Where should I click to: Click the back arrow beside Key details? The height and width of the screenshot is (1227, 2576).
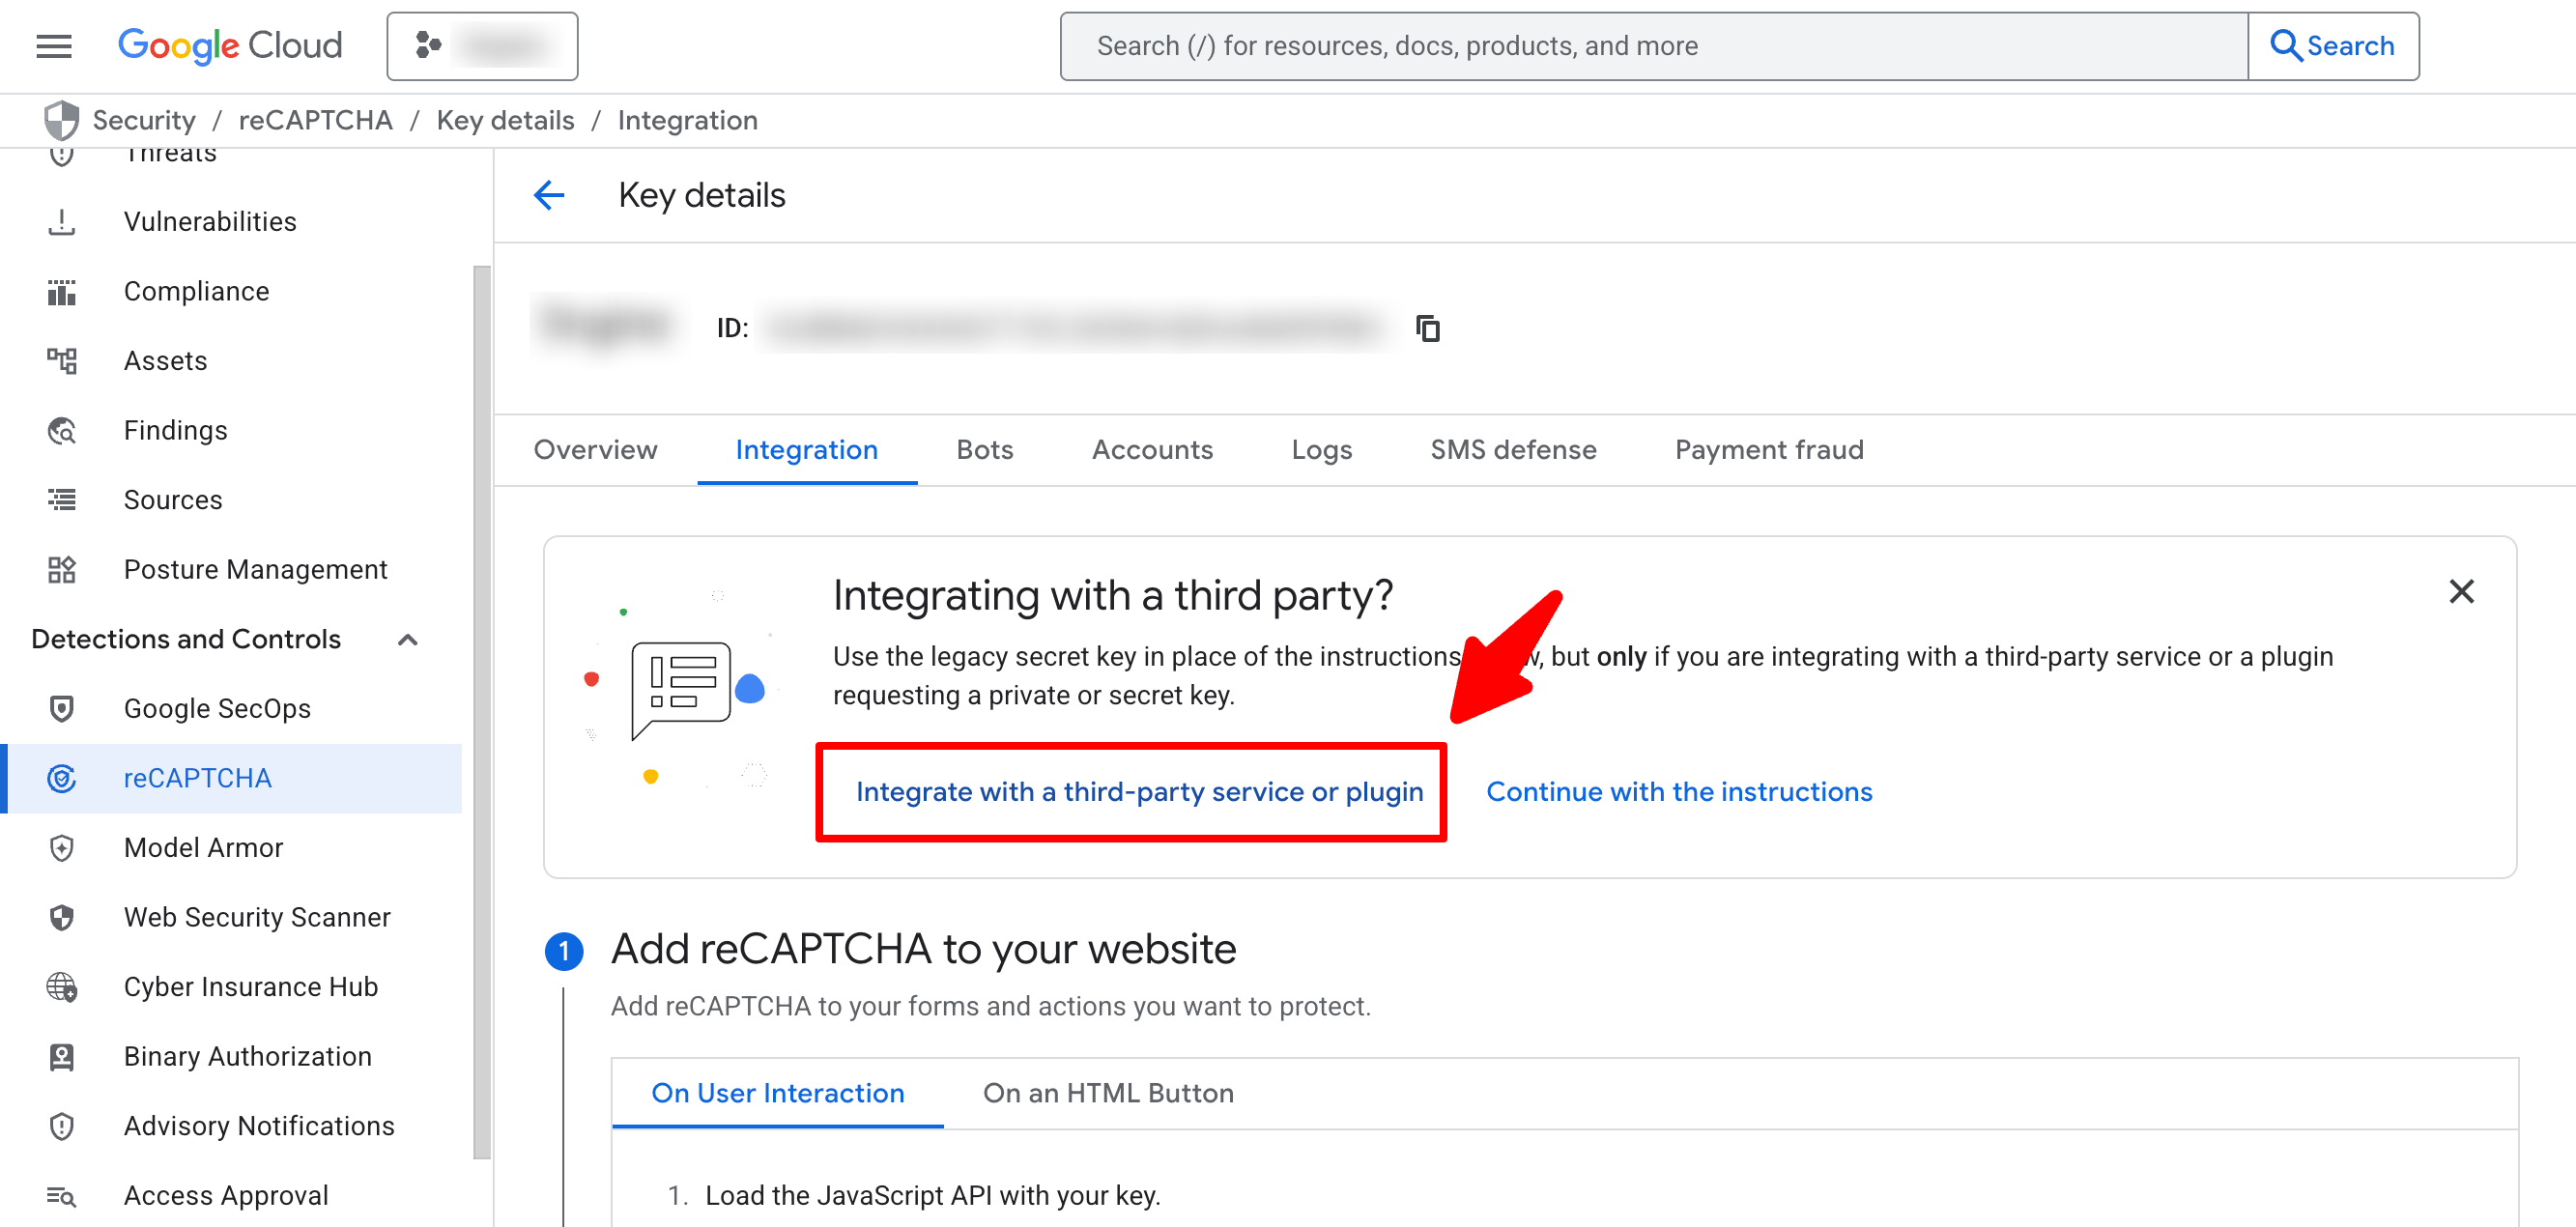click(x=549, y=195)
